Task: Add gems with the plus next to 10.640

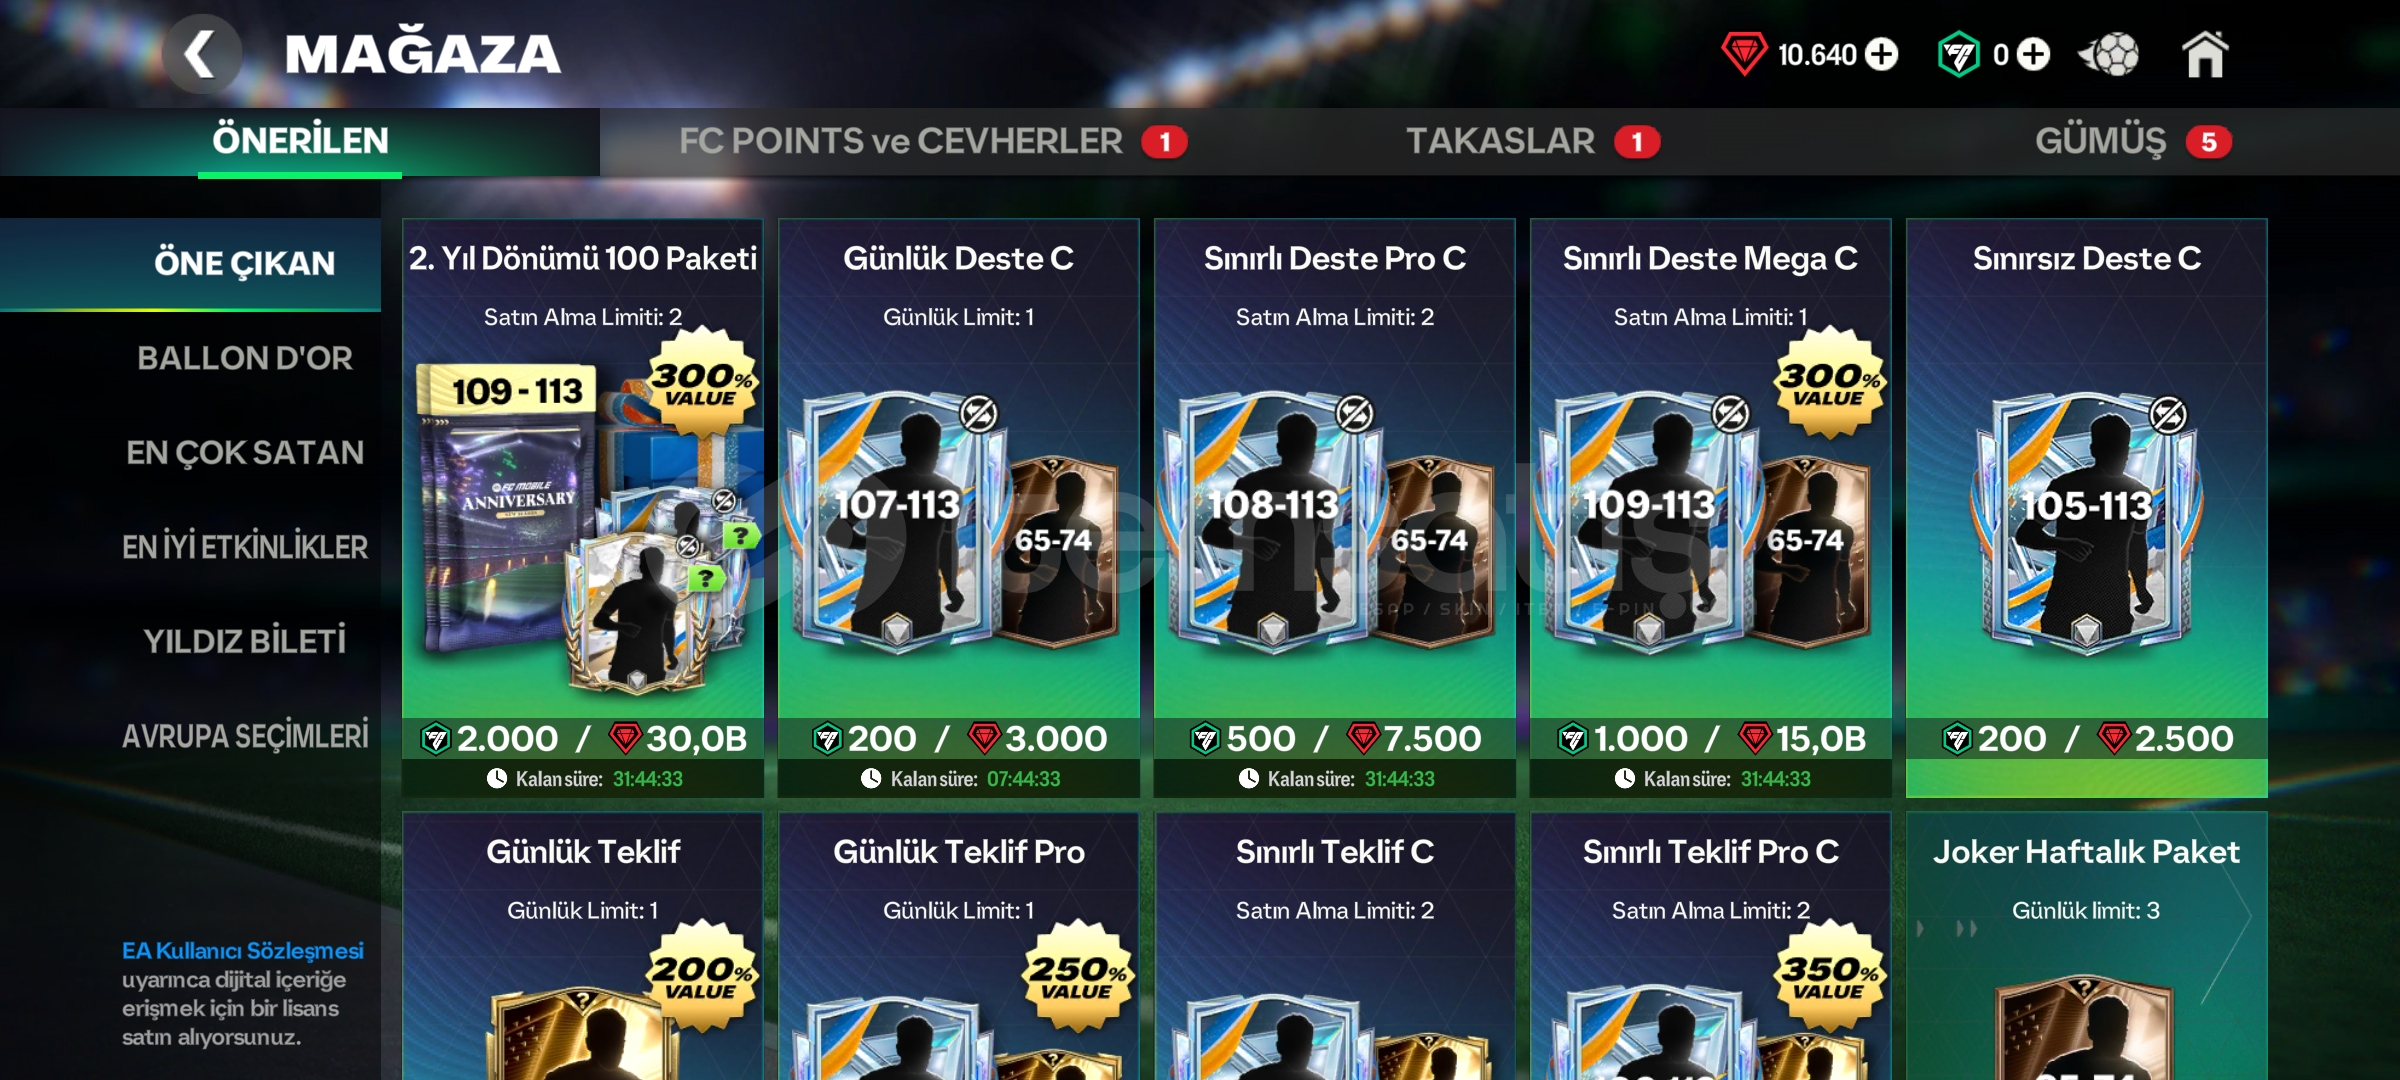Action: click(x=1881, y=54)
